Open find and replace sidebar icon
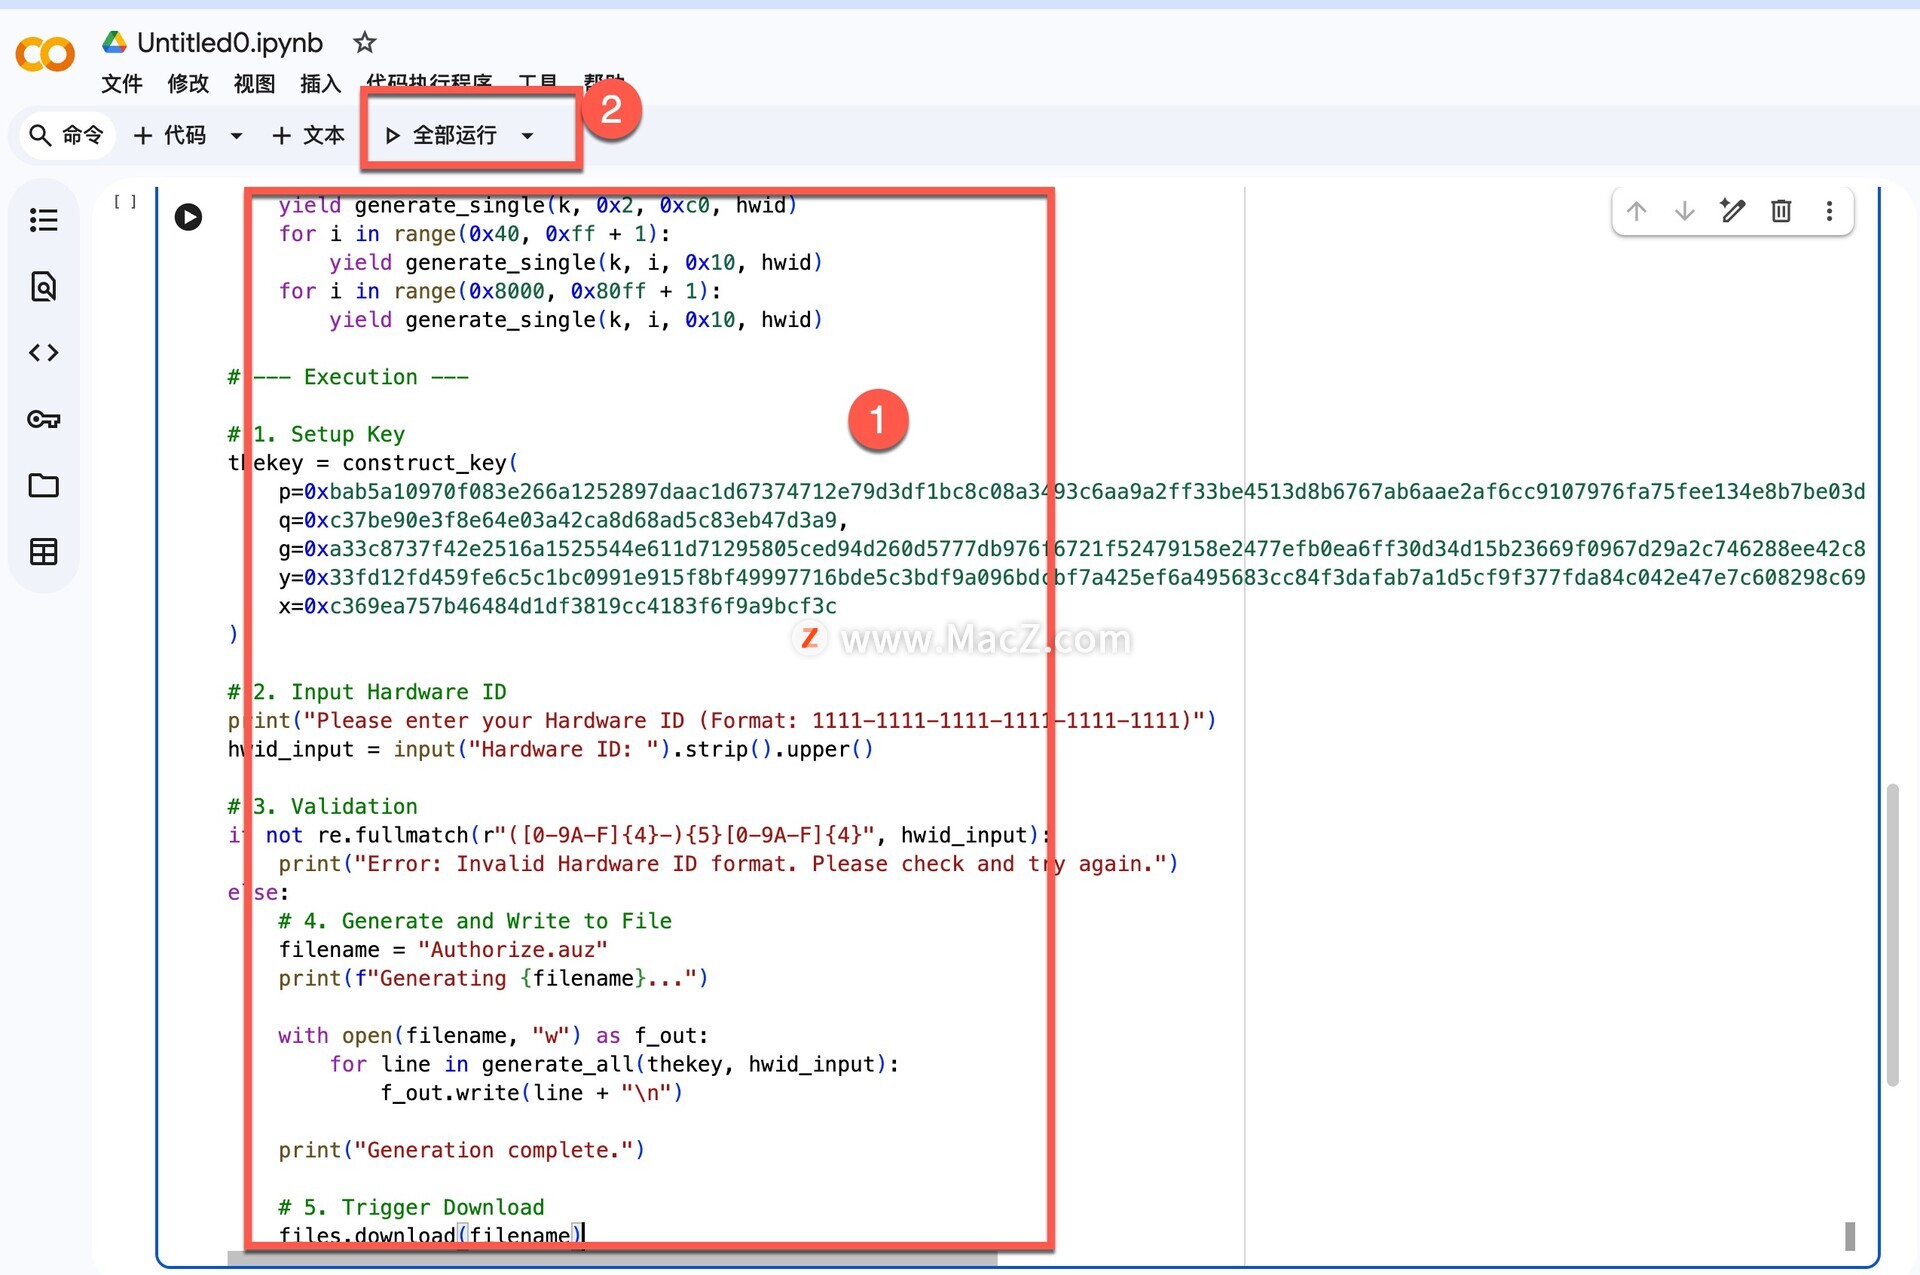The image size is (1920, 1275). [43, 287]
